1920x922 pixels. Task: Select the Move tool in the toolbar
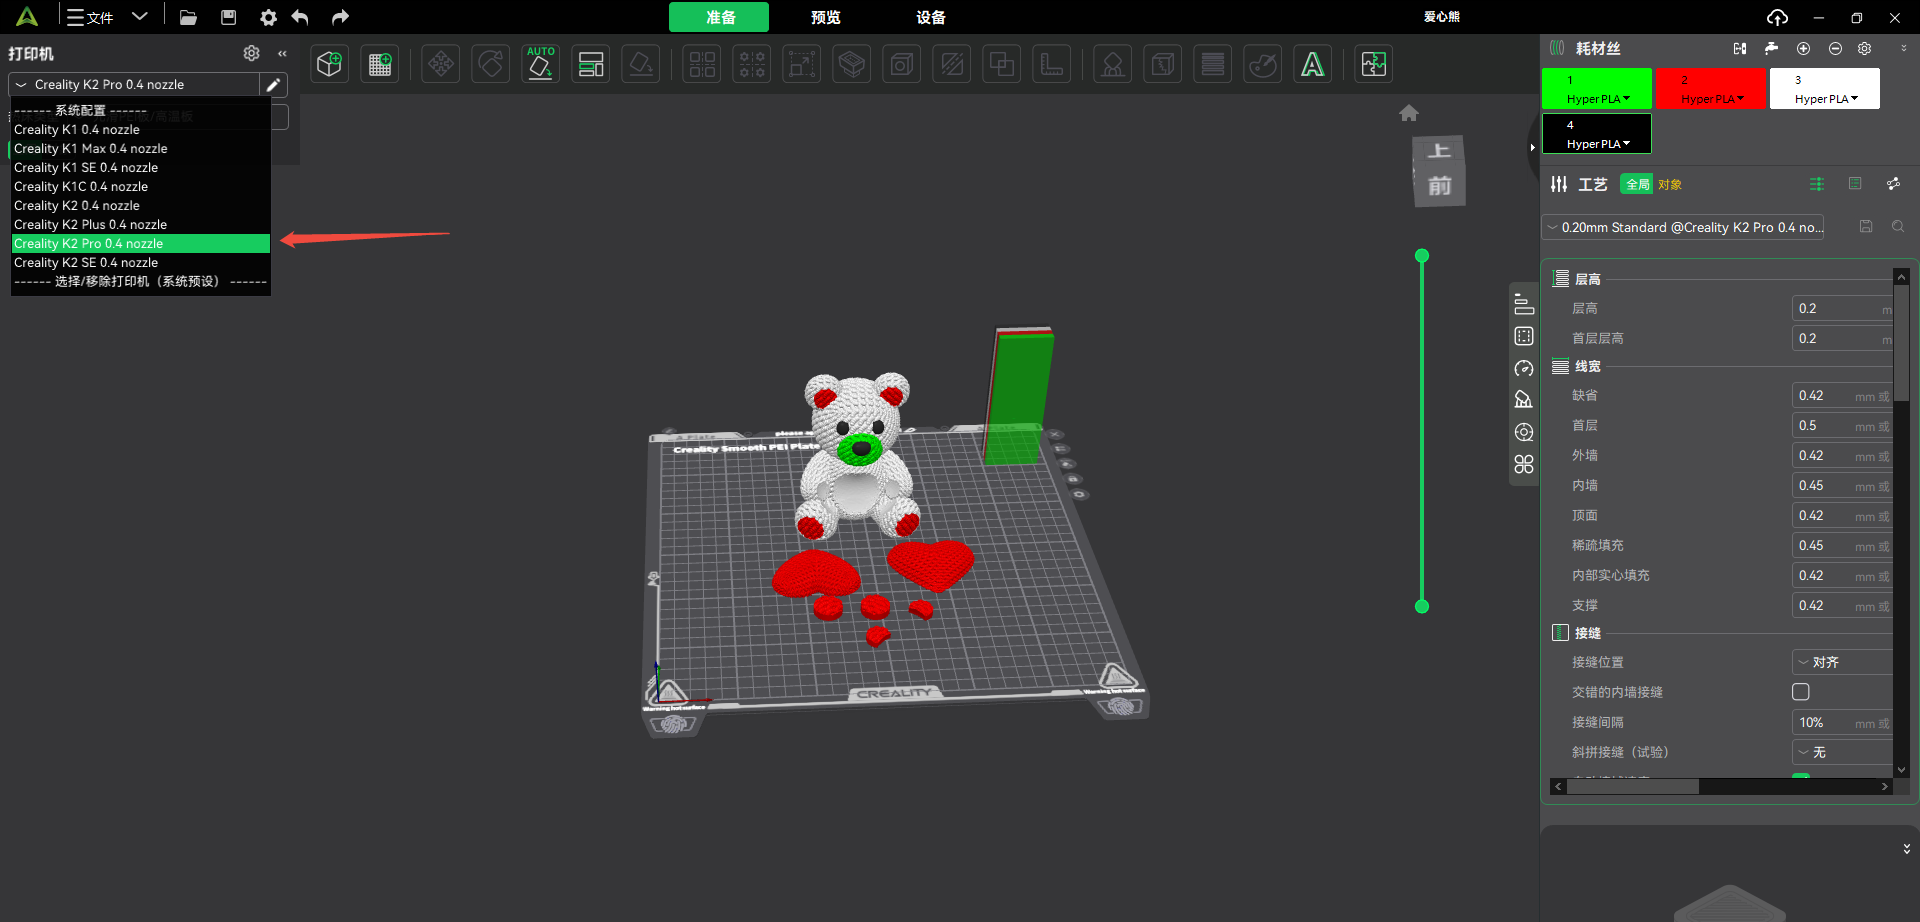pos(440,64)
